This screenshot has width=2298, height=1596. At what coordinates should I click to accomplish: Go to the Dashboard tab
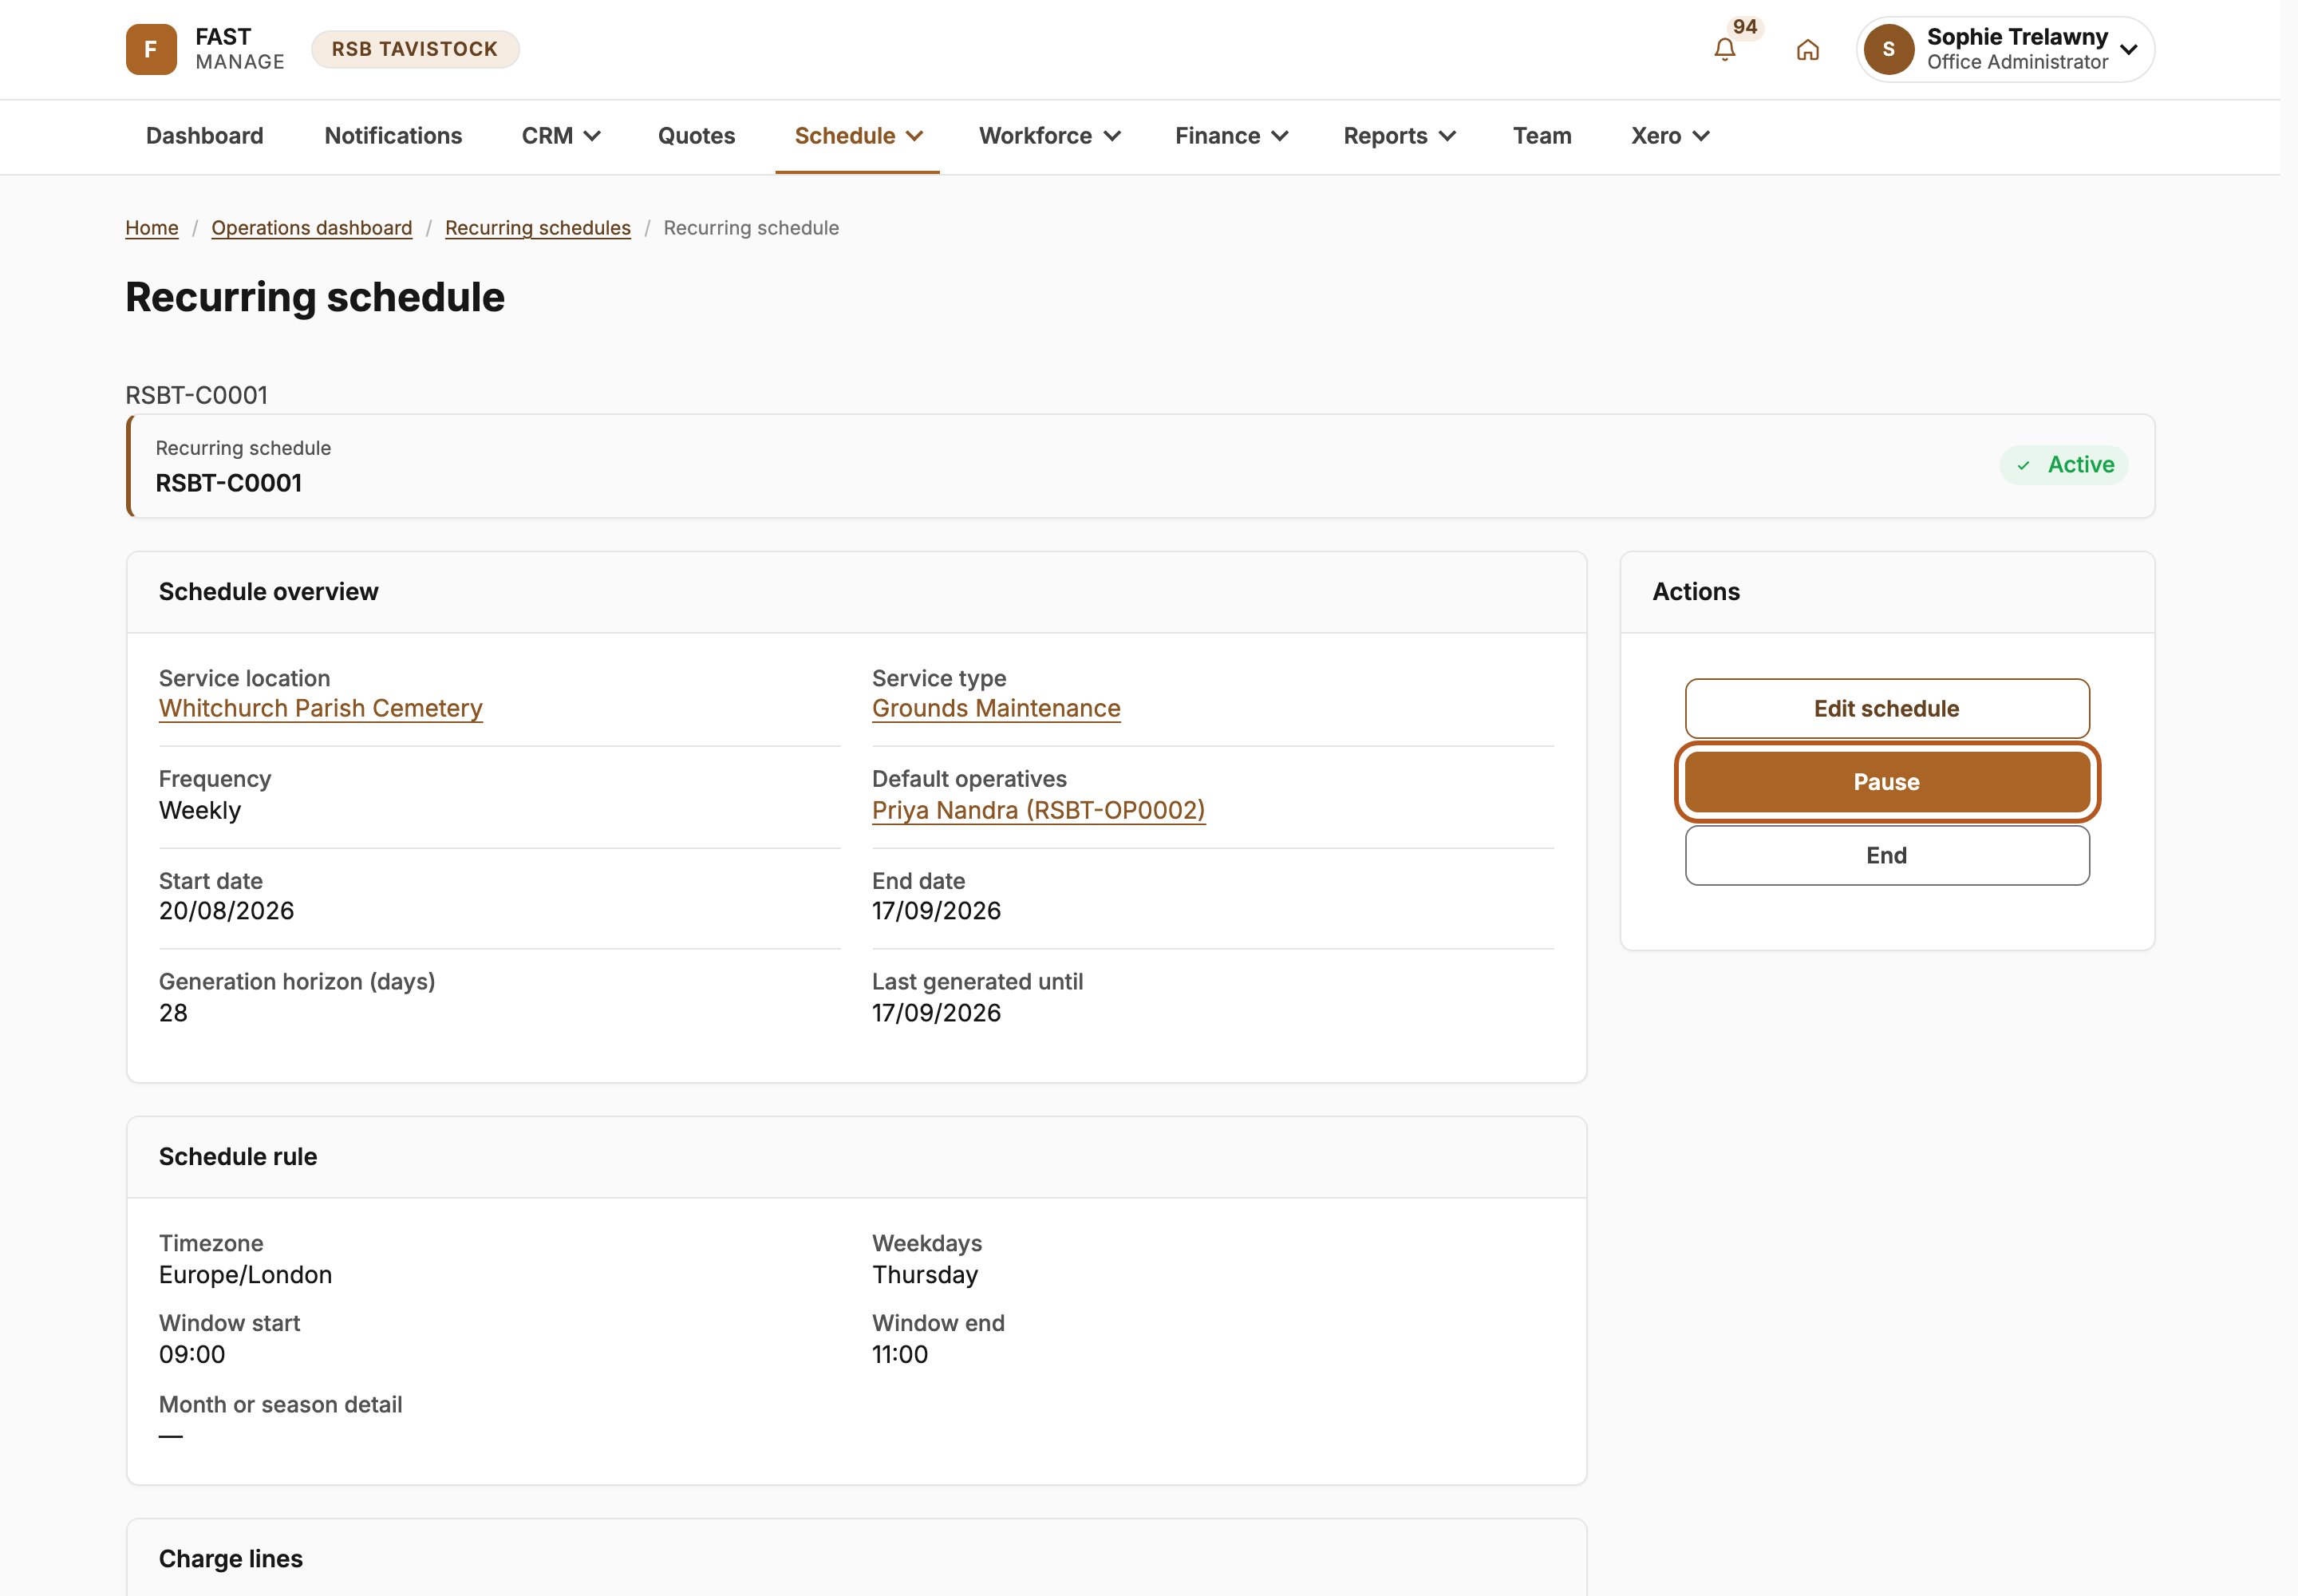[205, 136]
